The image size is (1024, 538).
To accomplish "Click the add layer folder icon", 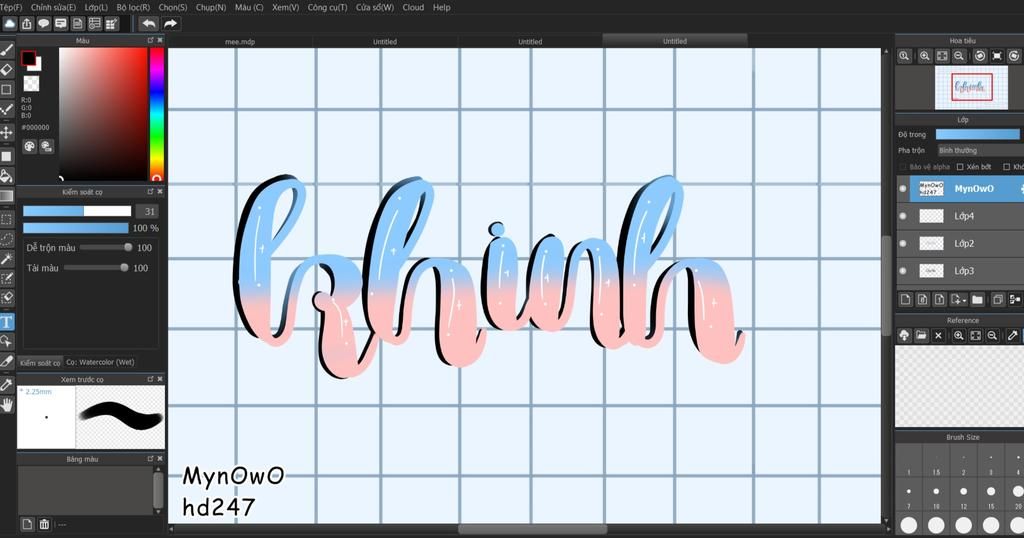I will (x=977, y=300).
